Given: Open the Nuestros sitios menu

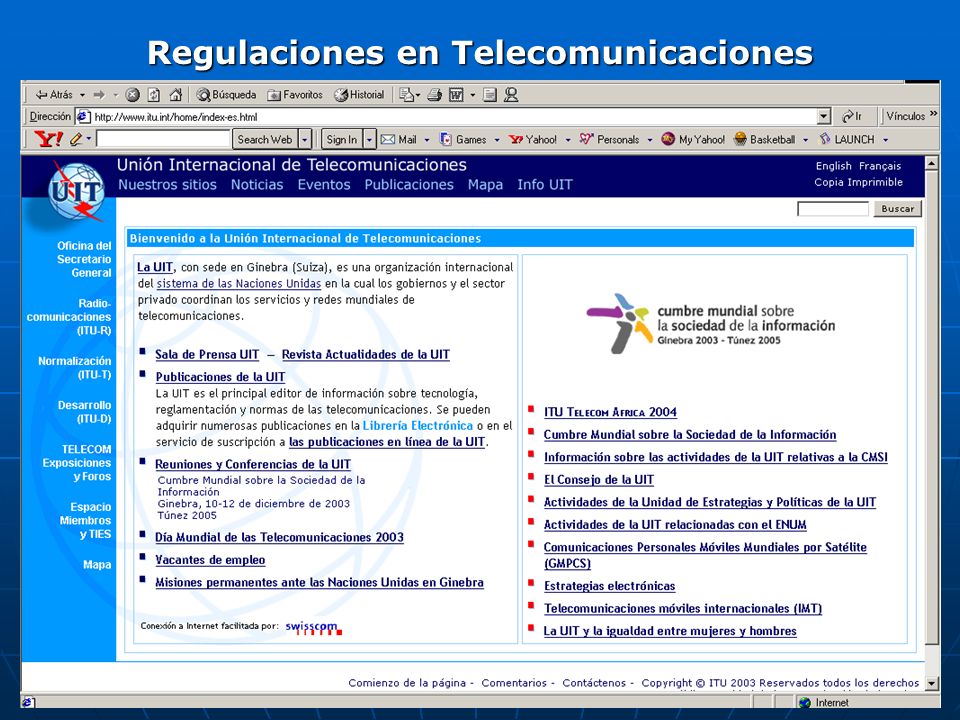Looking at the screenshot, I should coord(167,185).
